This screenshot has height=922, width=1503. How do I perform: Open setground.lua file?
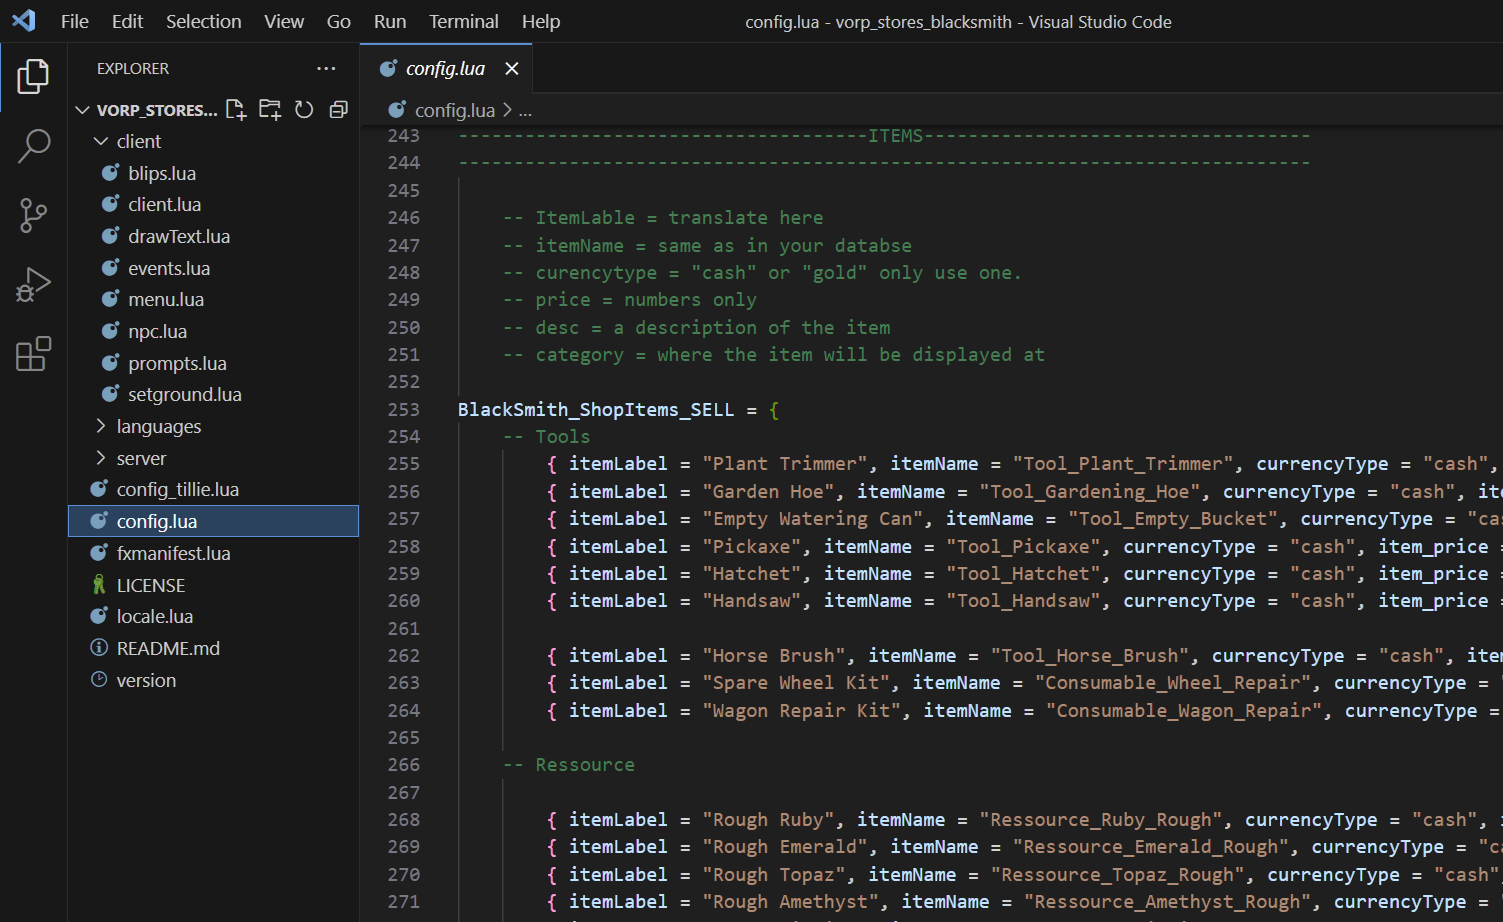[185, 394]
